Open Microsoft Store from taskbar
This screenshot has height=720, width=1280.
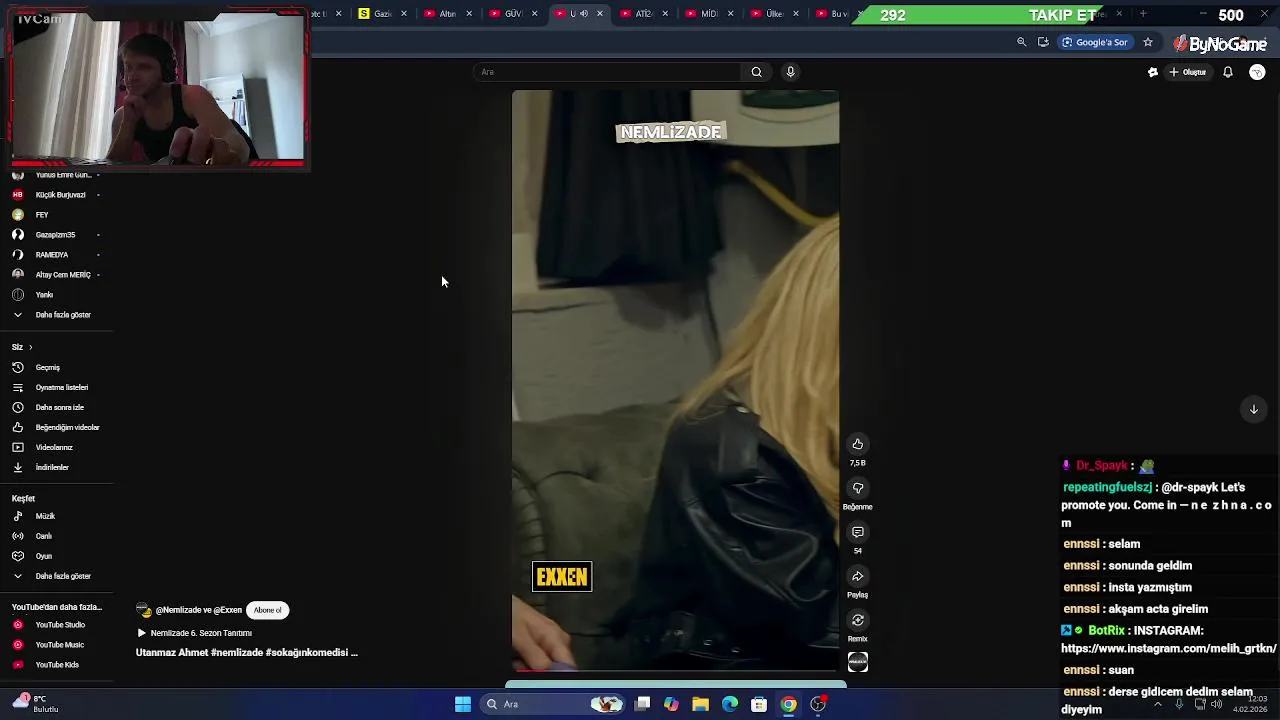coord(759,704)
